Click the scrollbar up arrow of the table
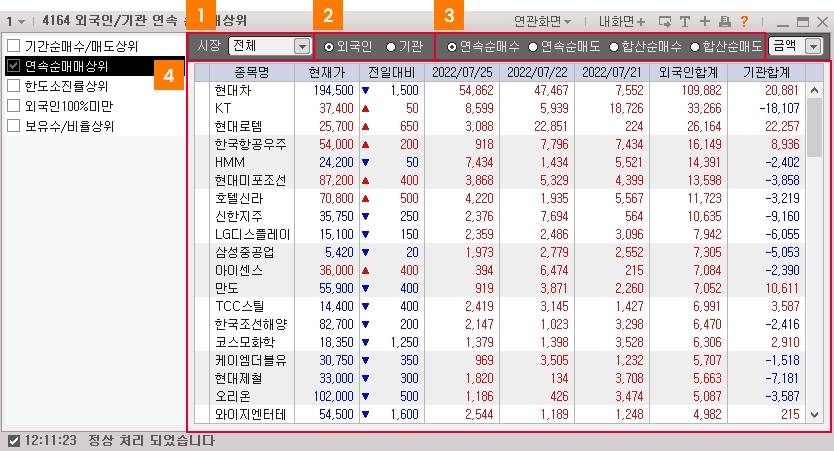The width and height of the screenshot is (834, 451). coord(814,90)
